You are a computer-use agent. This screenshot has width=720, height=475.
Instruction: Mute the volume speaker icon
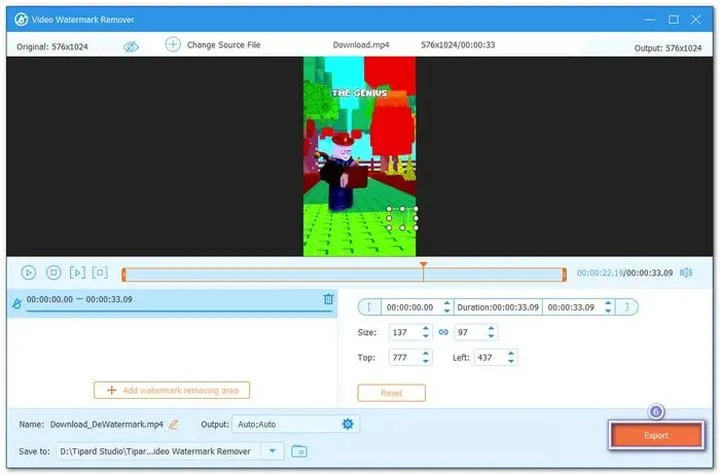click(684, 272)
